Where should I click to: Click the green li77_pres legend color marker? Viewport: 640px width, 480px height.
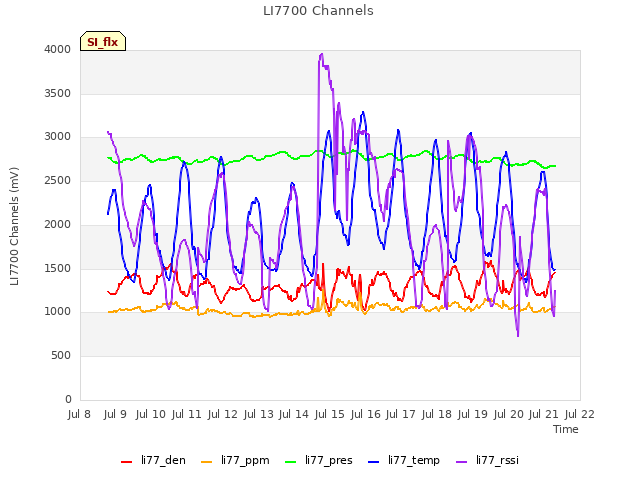point(291,462)
